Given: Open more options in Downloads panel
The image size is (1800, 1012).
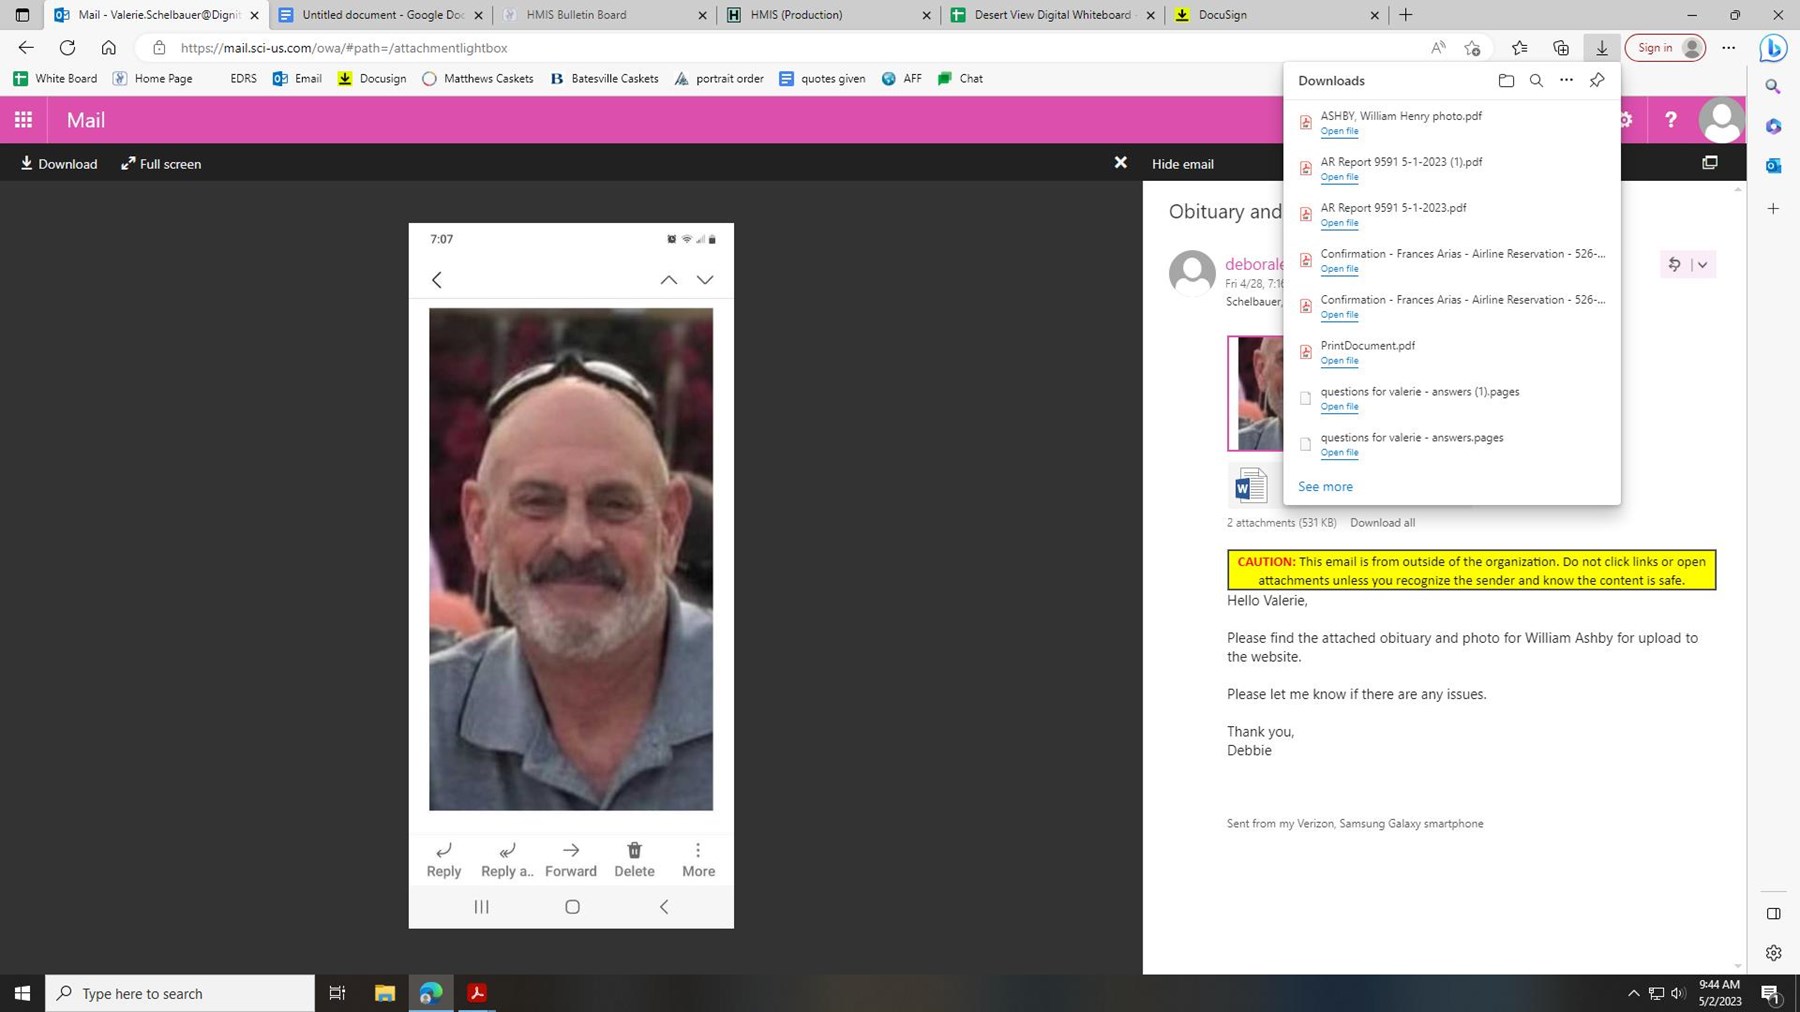Looking at the screenshot, I should (x=1566, y=81).
